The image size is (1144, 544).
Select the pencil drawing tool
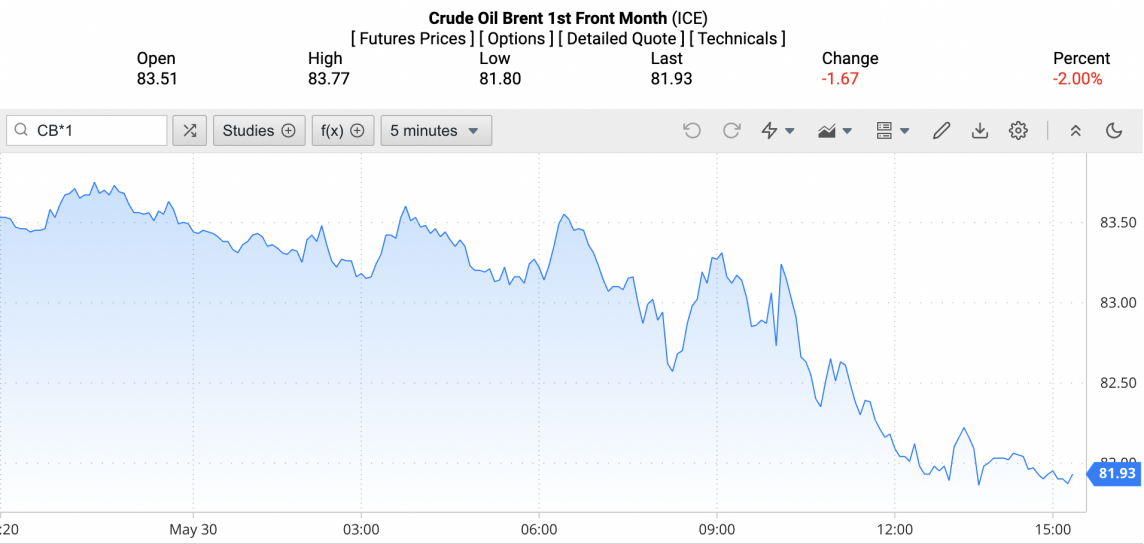(941, 131)
